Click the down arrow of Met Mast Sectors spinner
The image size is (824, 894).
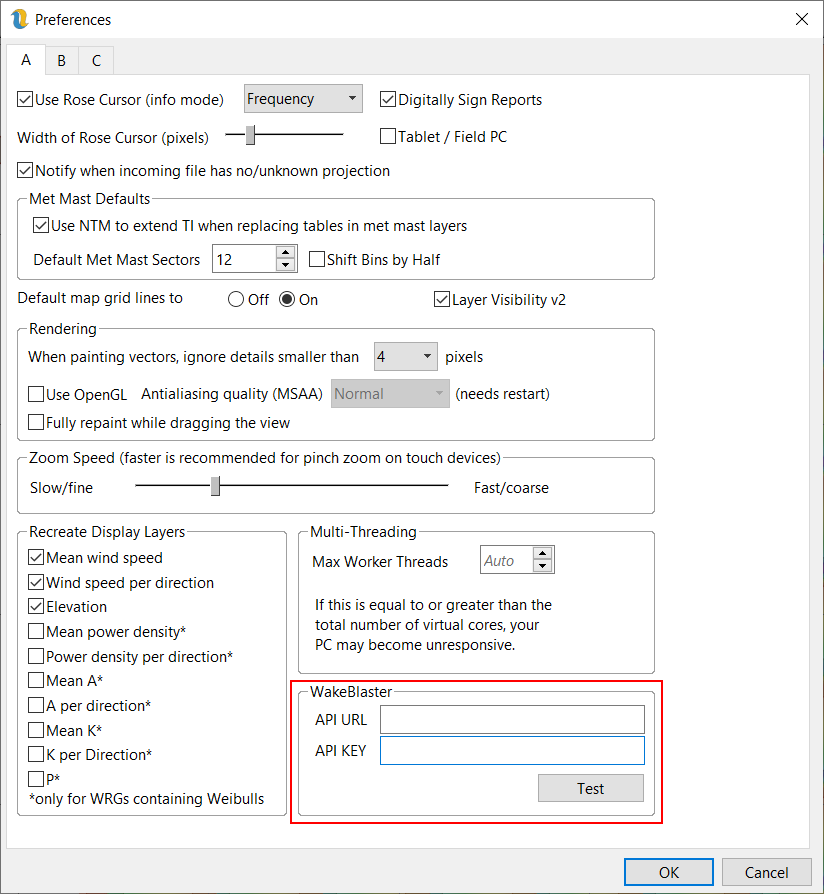pyautogui.click(x=286, y=266)
